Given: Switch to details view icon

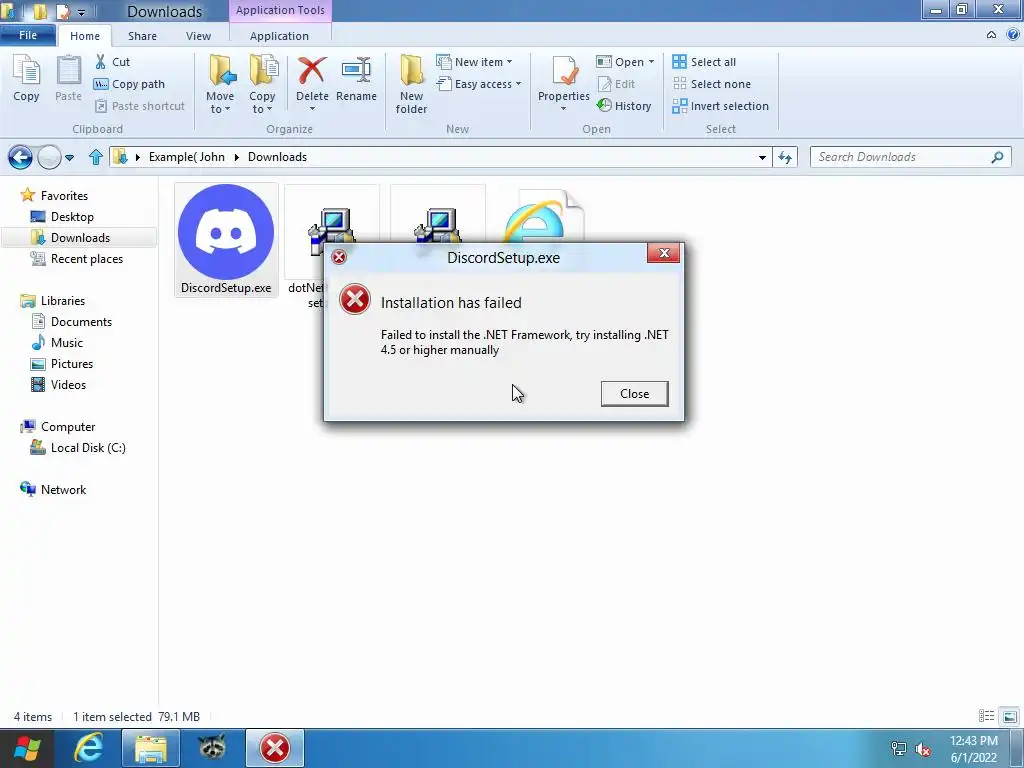Looking at the screenshot, I should click(x=986, y=716).
